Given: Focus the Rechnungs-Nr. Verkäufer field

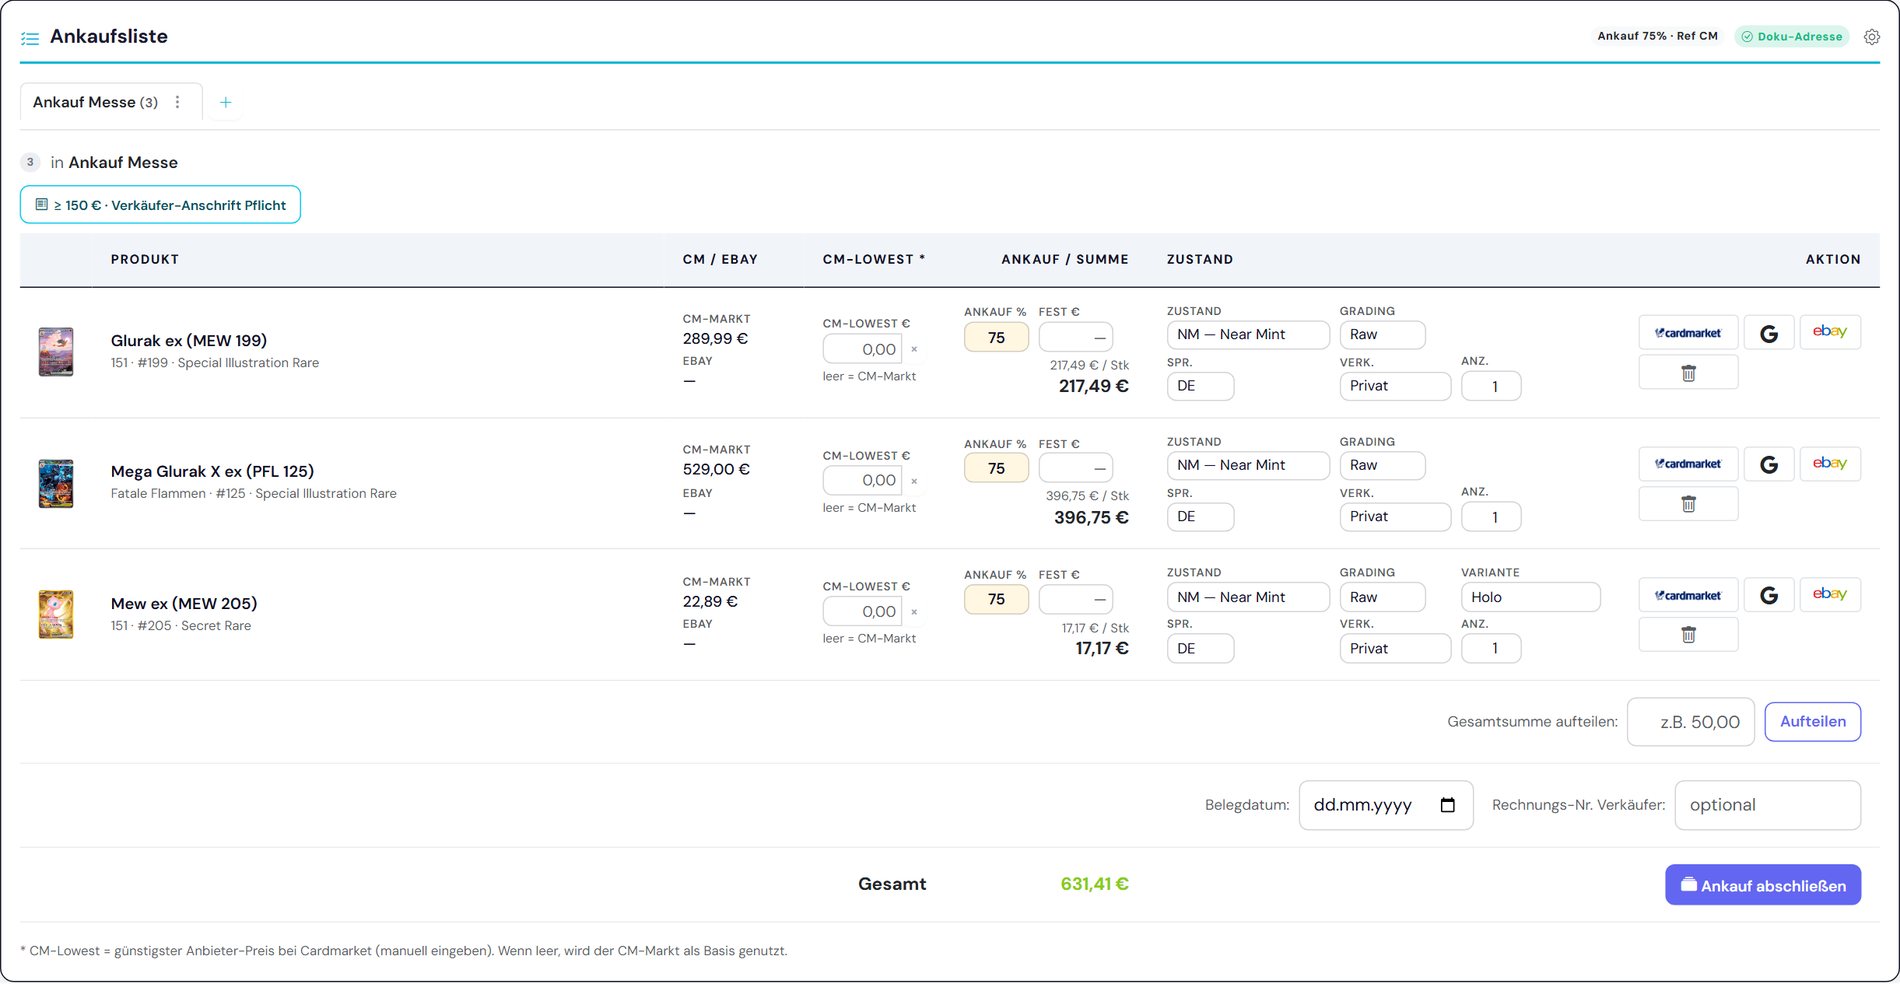Looking at the screenshot, I should (1768, 805).
